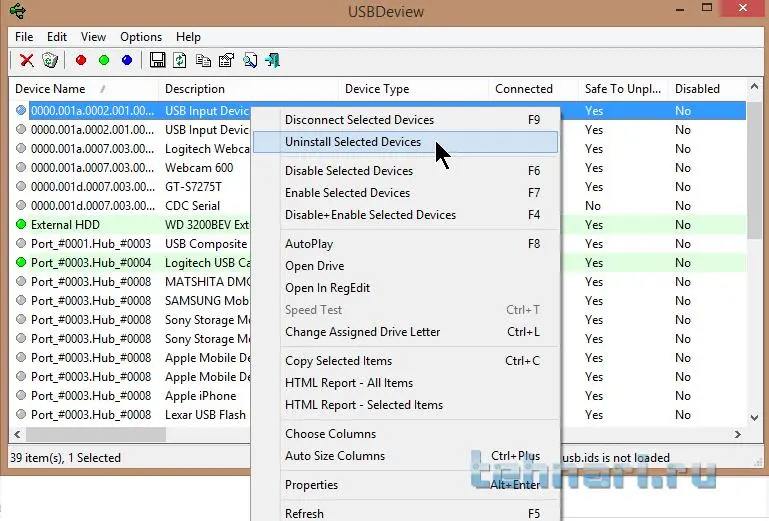Select AutoPlay in the context menu
Image resolution: width=769 pixels, height=521 pixels.
(x=405, y=244)
